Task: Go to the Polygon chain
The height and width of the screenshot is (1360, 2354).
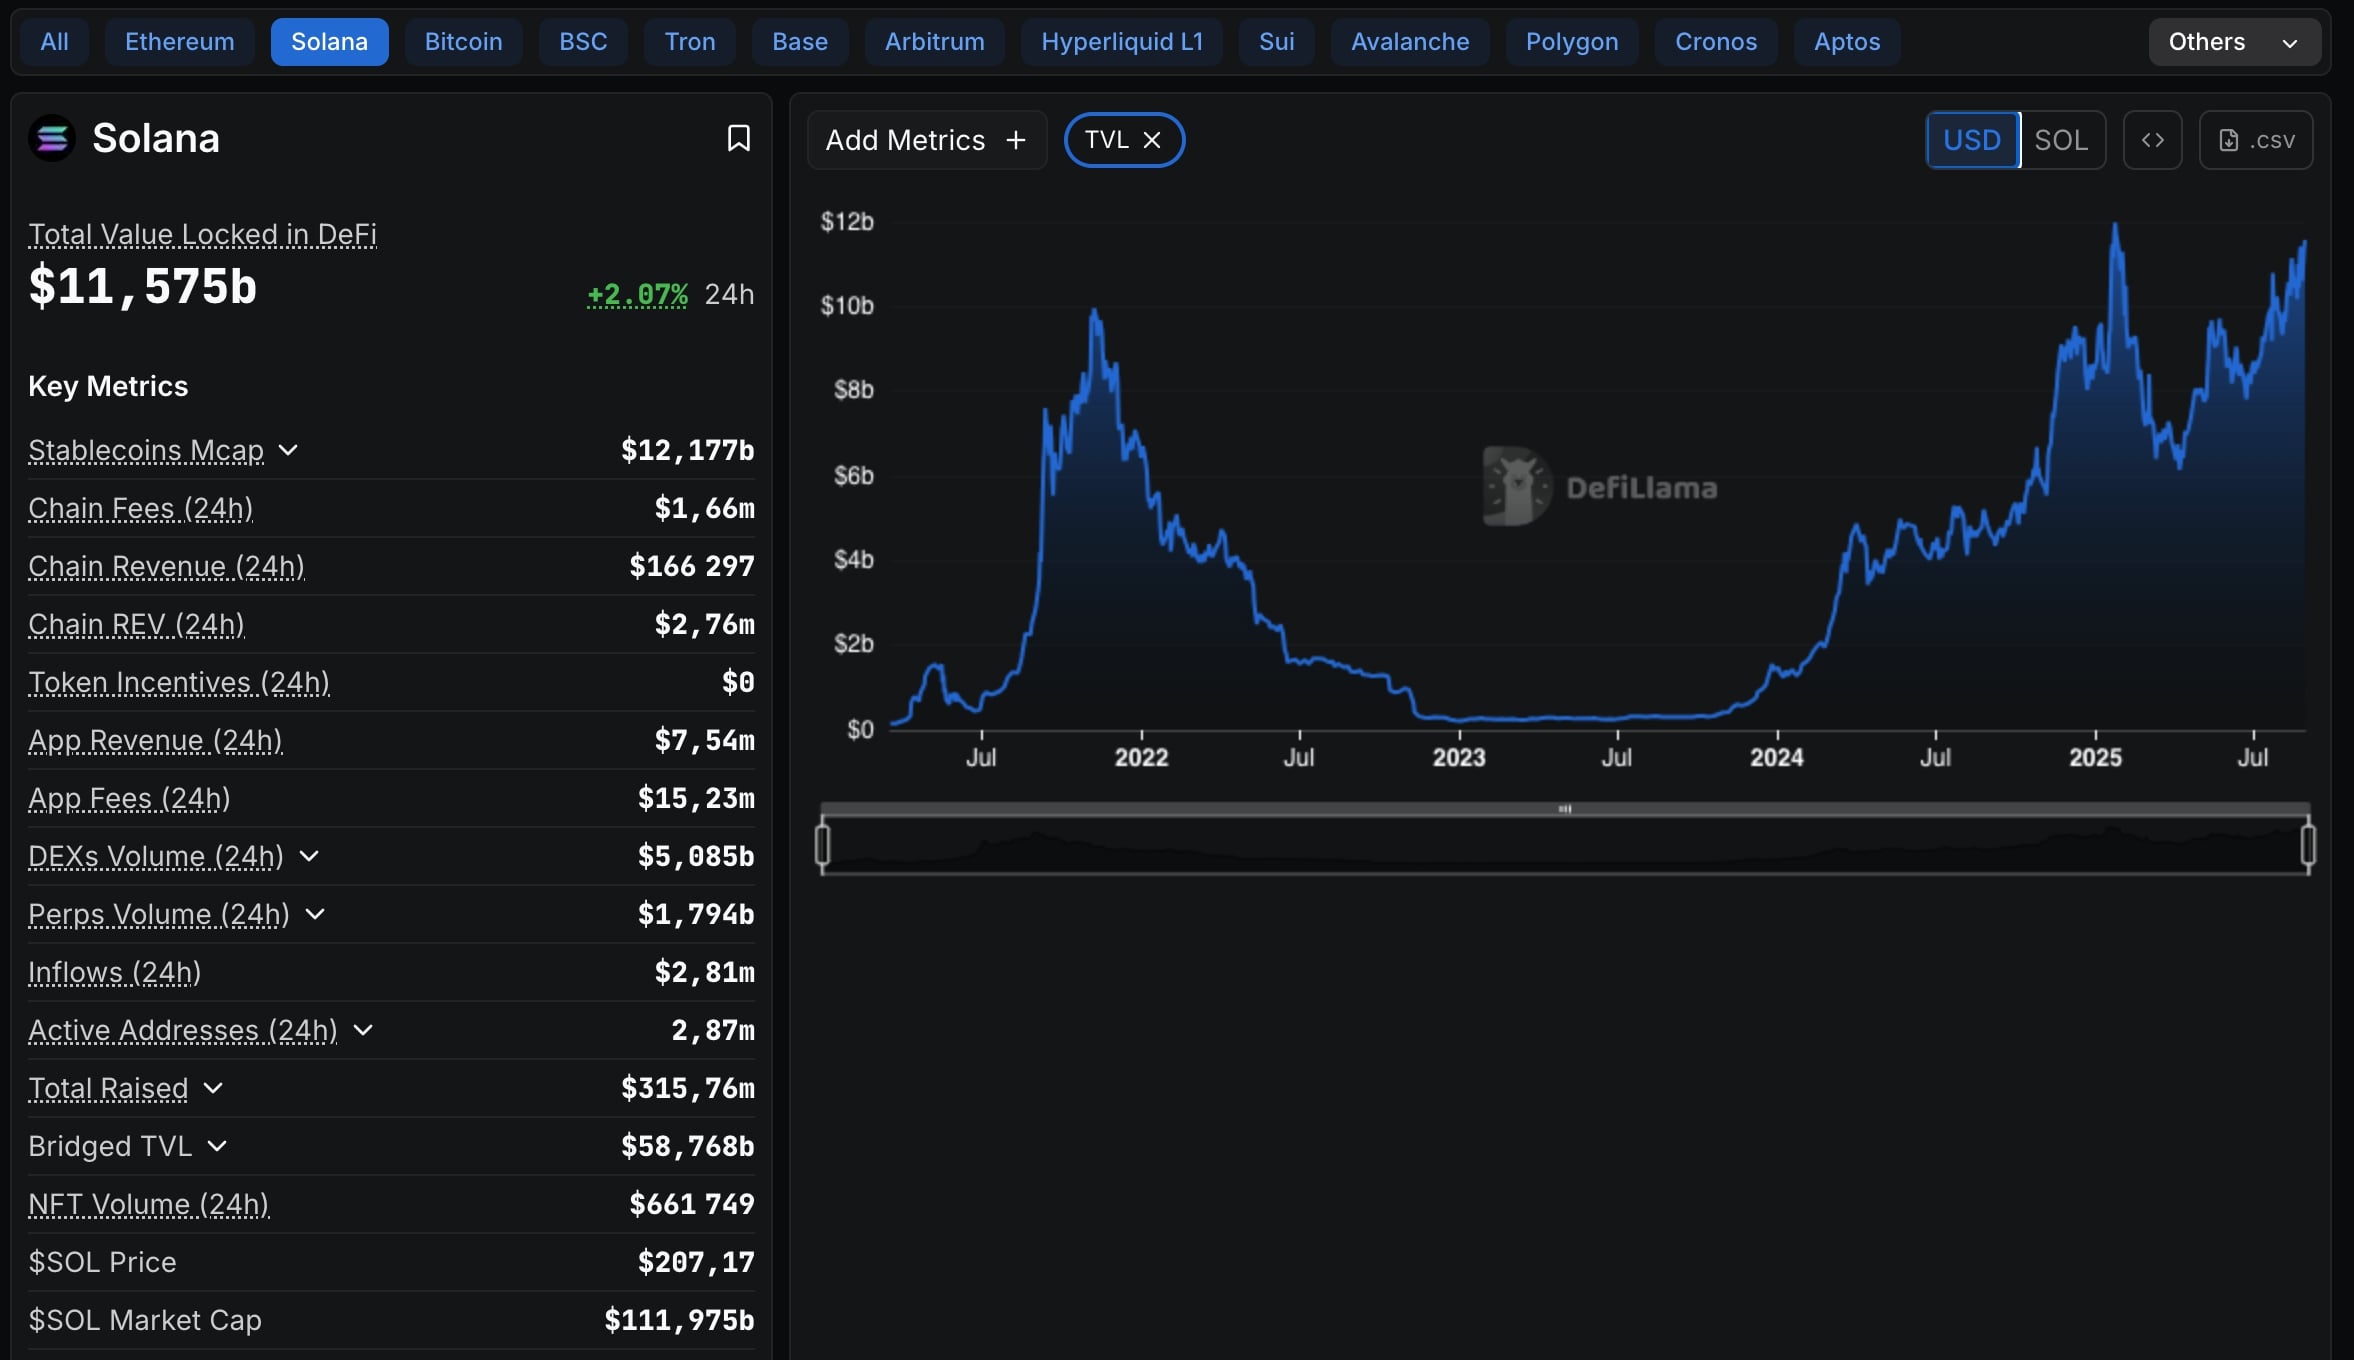Action: coord(1572,42)
